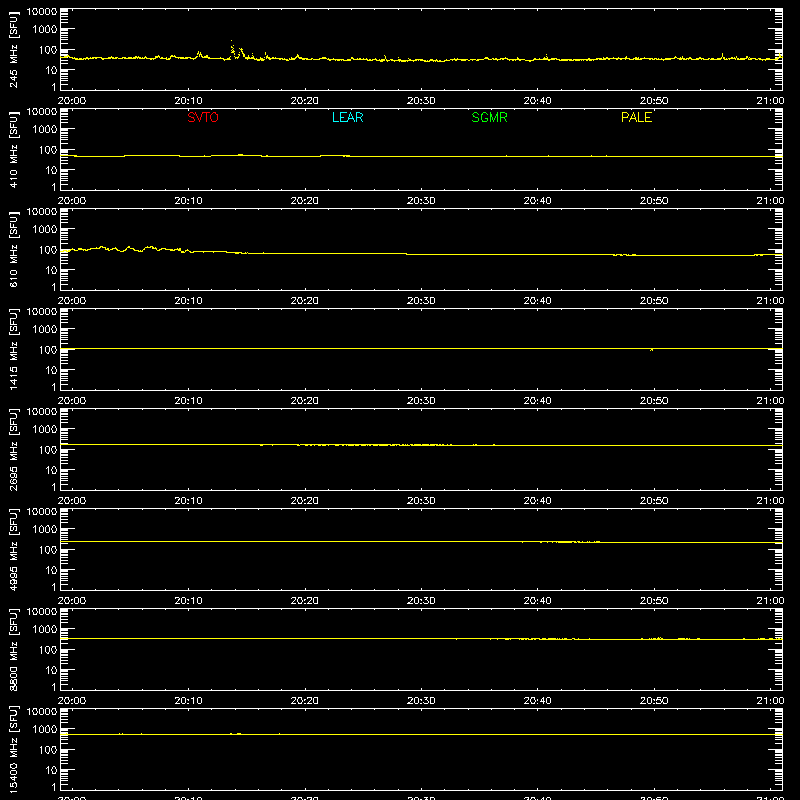Viewport: 800px width, 800px height.
Task: Click 20:10 time label under 245 MHz plot
Action: coord(188,101)
